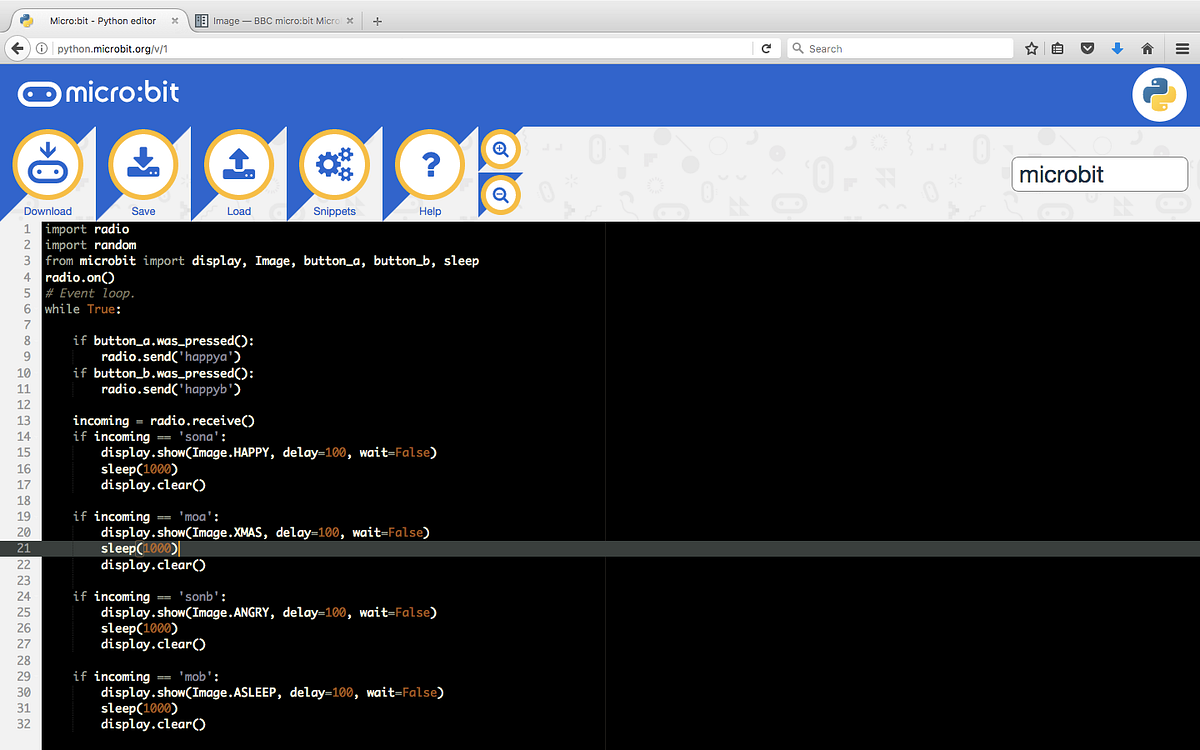1200x750 pixels.
Task: Edit the microbit script name field
Action: [1099, 174]
